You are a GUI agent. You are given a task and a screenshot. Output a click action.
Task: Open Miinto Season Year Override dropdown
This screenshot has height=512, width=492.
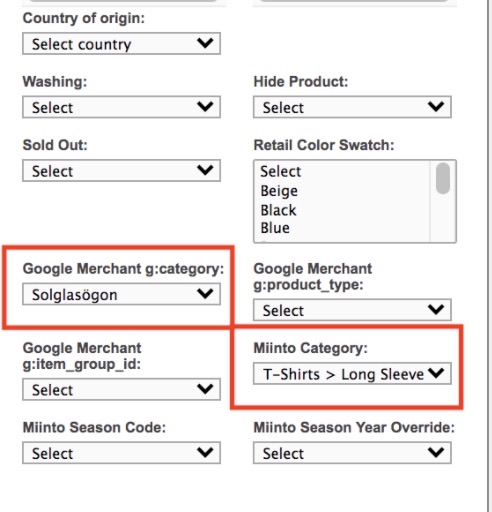(352, 453)
